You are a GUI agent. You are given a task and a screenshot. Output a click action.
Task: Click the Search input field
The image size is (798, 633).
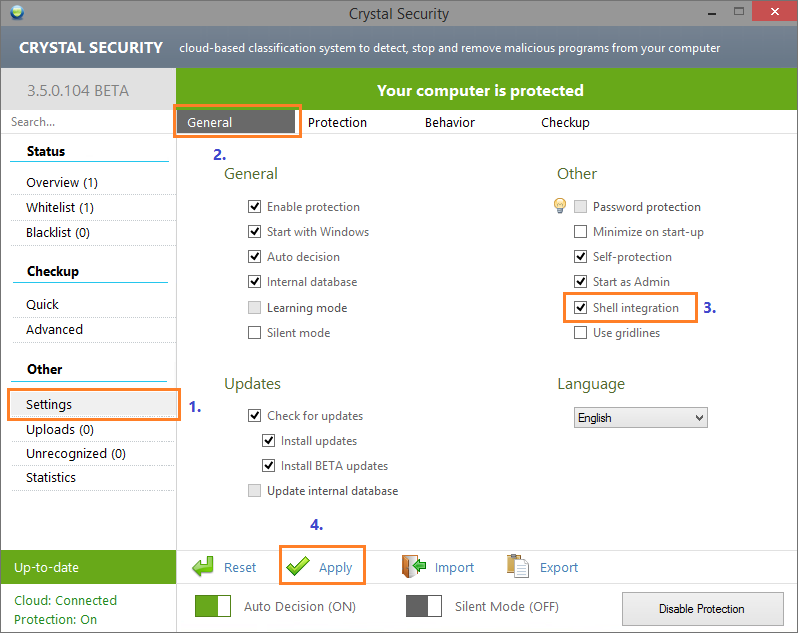tap(88, 122)
